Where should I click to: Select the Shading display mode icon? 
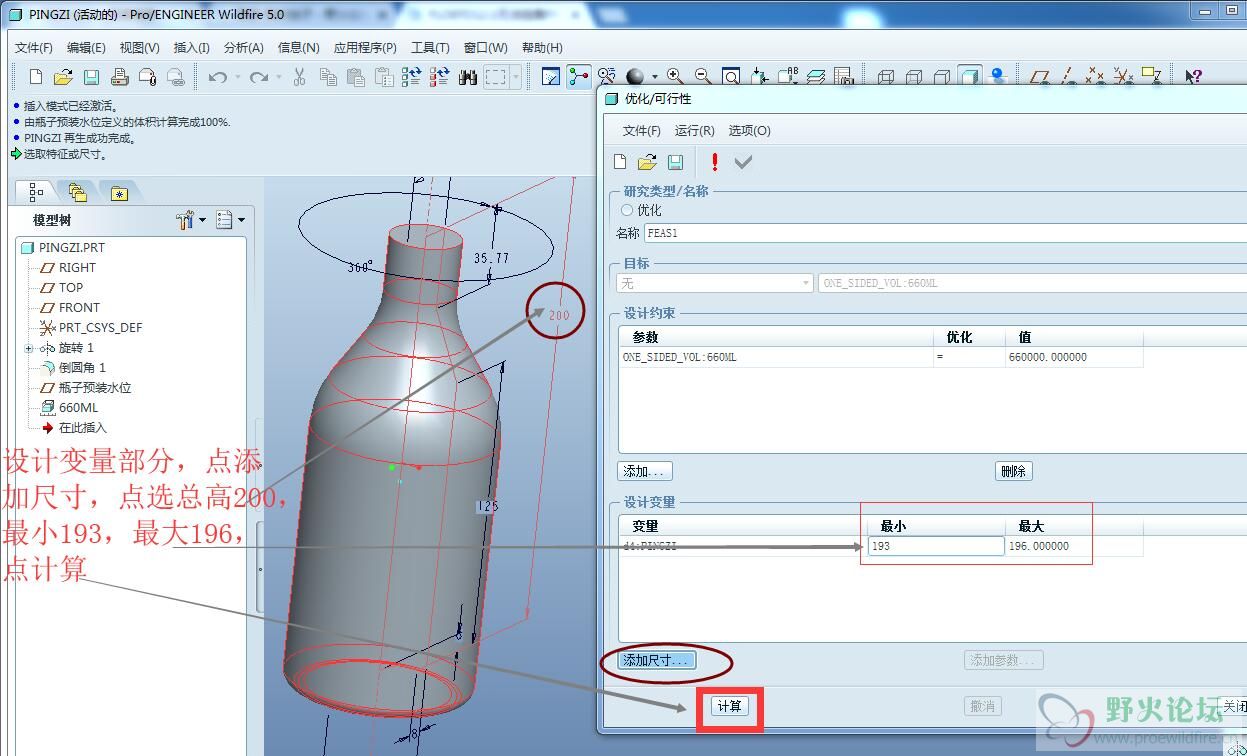969,77
